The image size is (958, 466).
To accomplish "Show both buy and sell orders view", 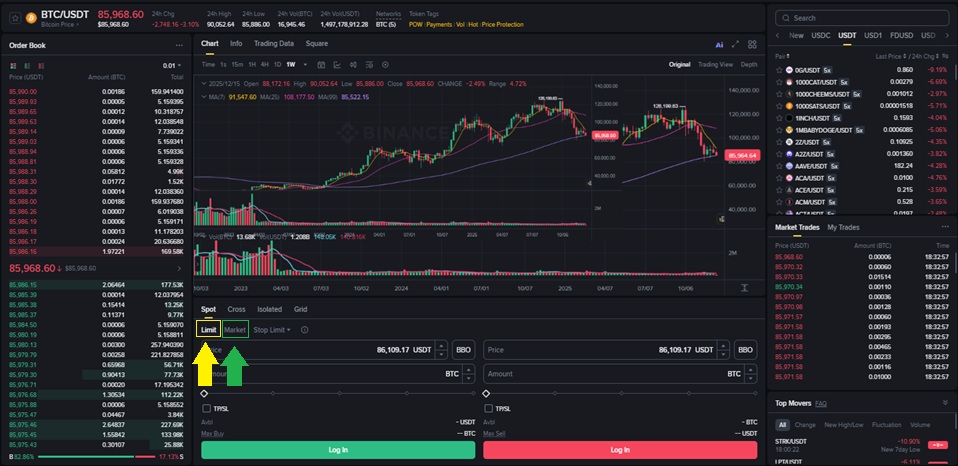I will pos(13,65).
